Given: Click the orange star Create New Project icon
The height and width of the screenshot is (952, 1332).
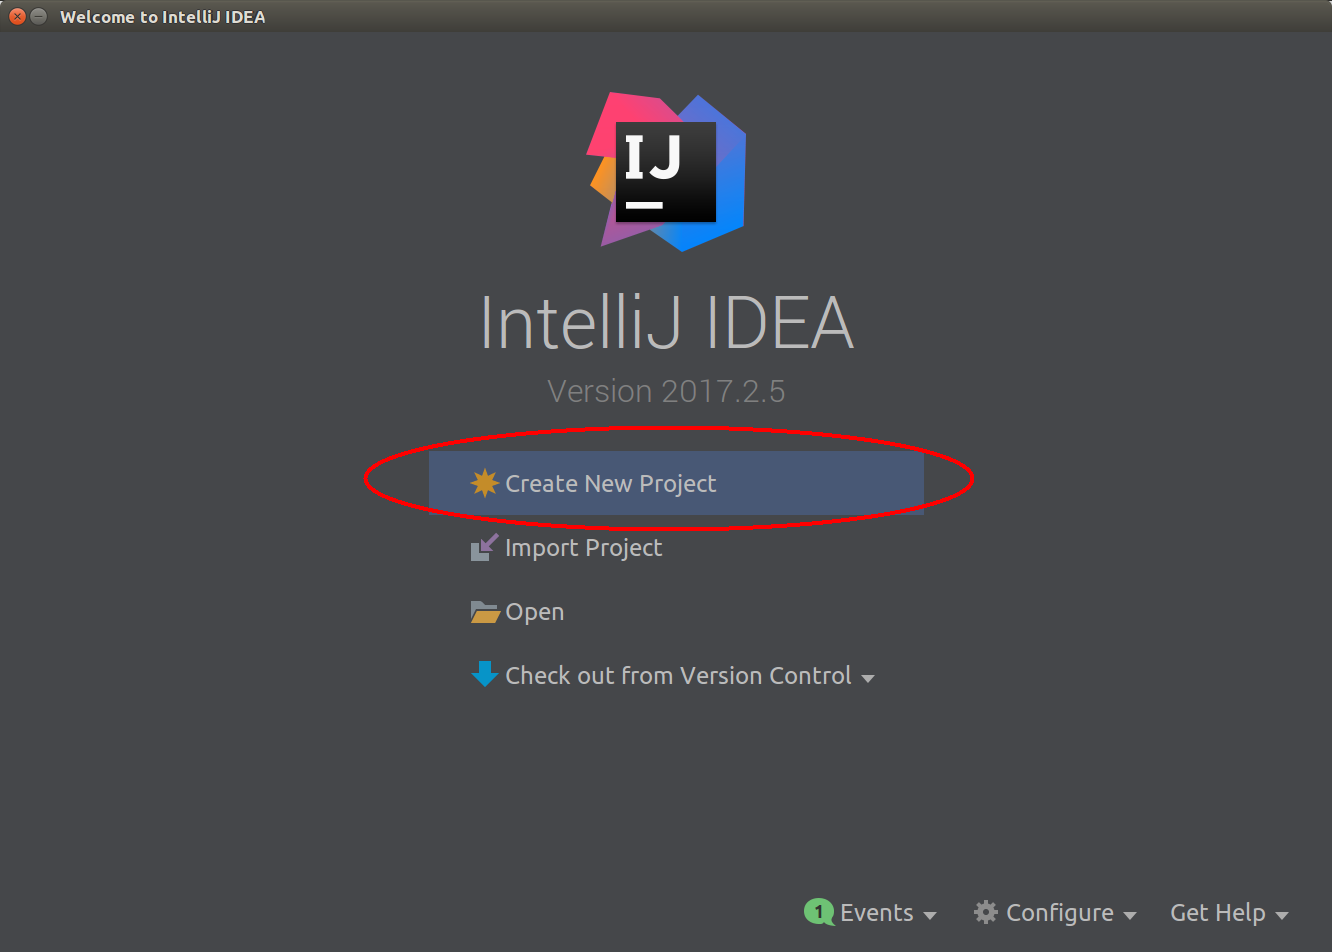Looking at the screenshot, I should click(485, 483).
